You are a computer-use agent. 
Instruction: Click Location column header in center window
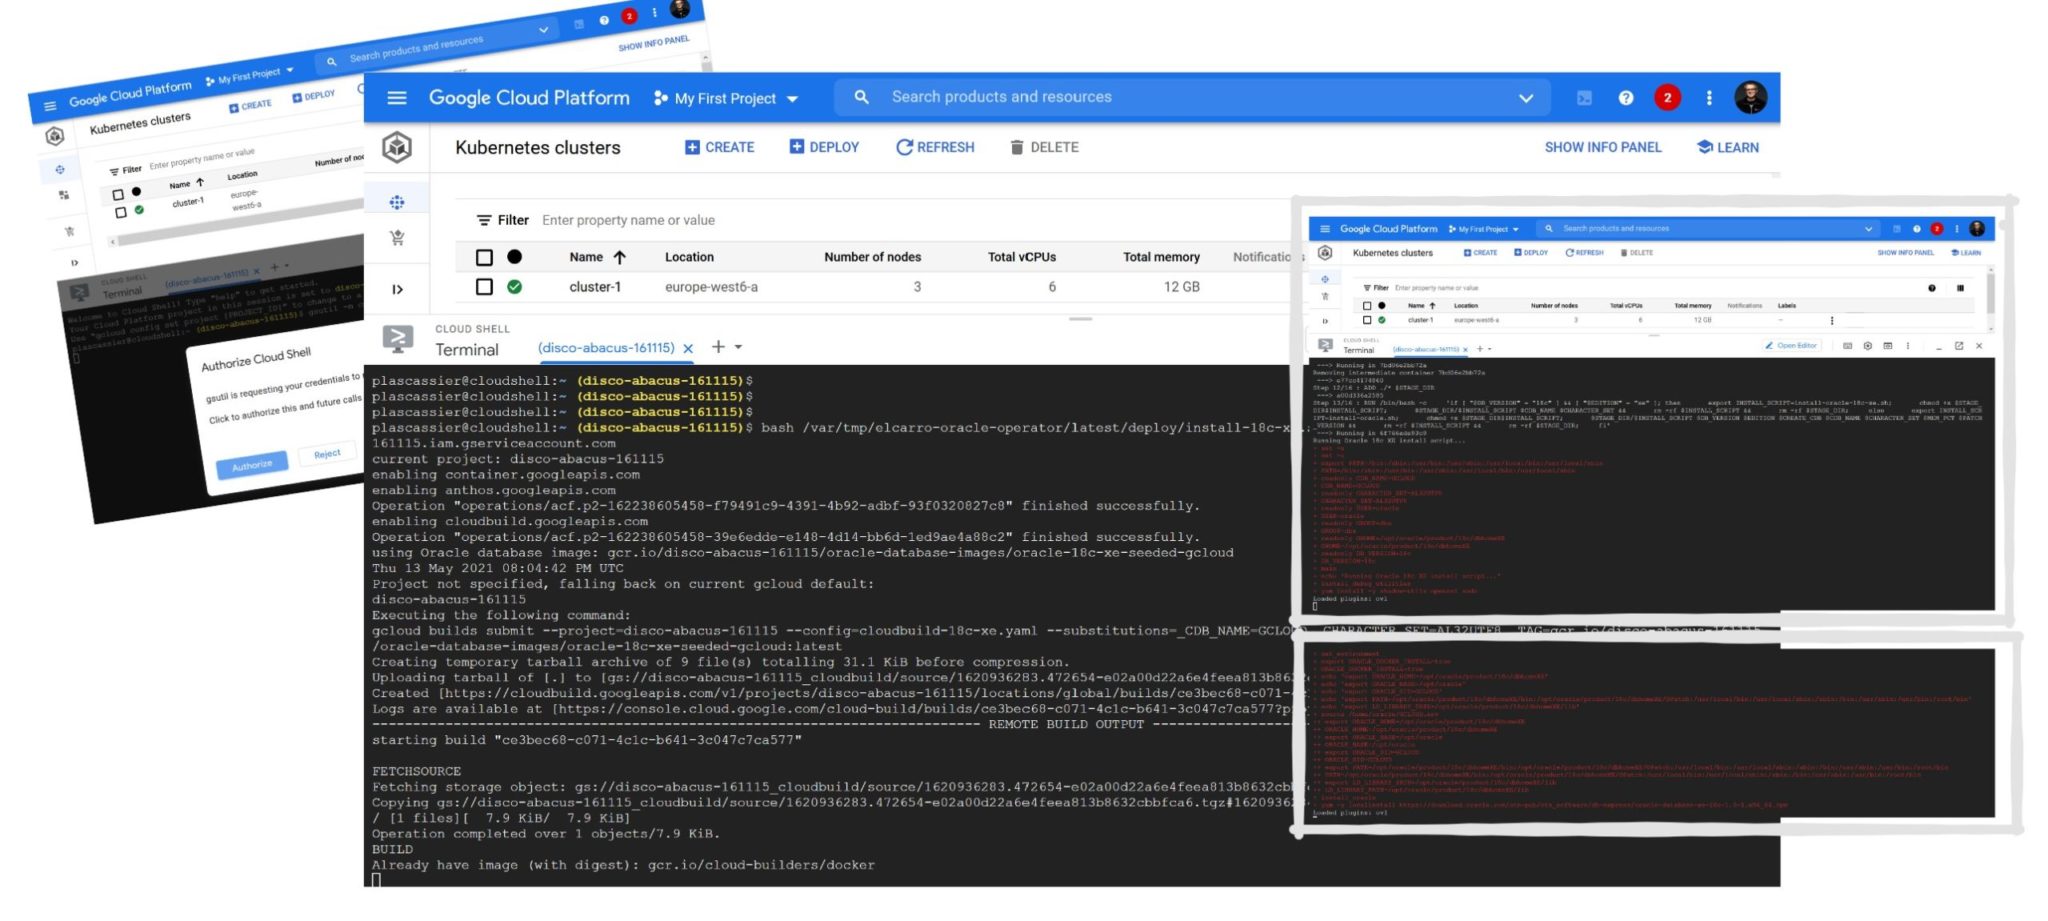689,257
